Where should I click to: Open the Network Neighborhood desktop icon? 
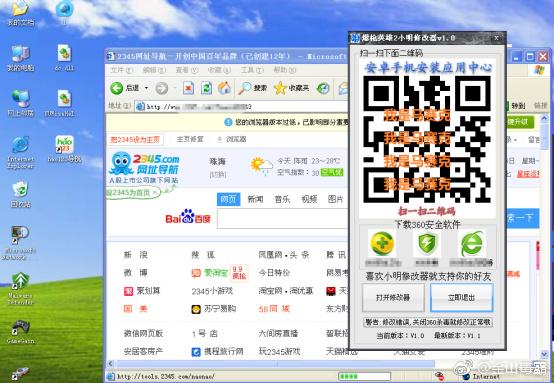[20, 103]
